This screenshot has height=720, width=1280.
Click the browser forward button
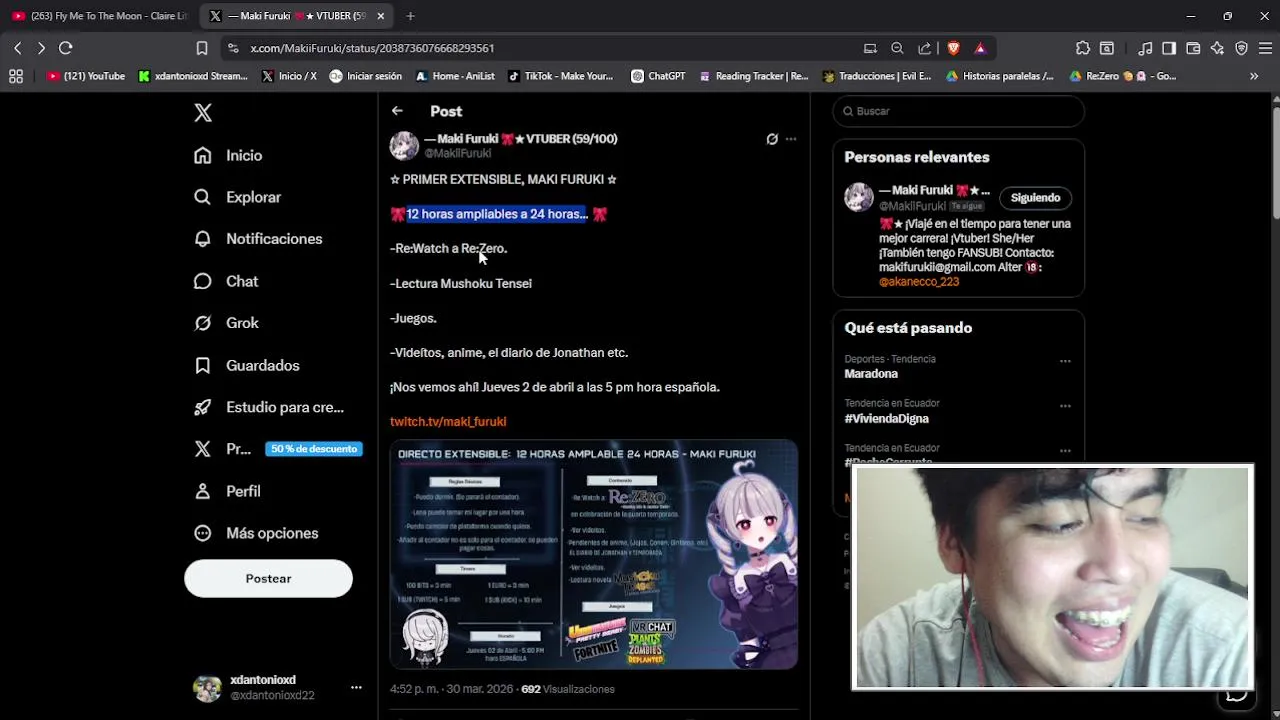click(41, 48)
